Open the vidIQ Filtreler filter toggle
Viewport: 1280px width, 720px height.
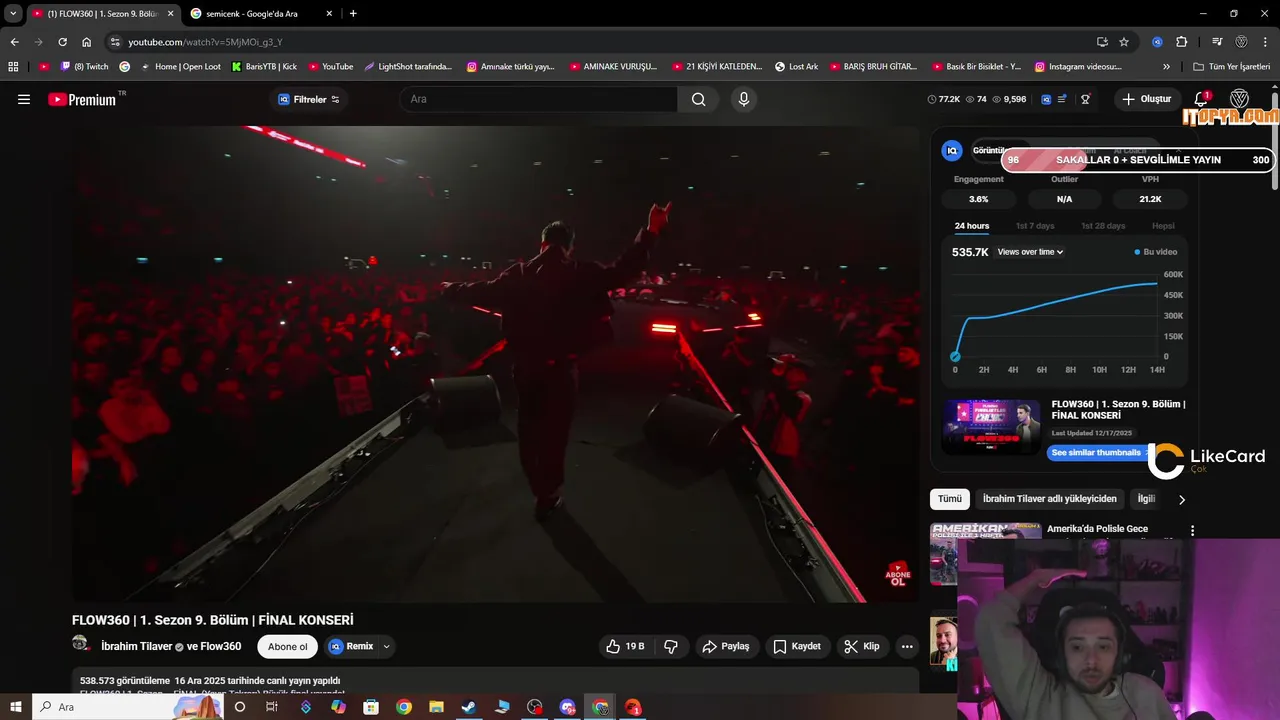[x=309, y=99]
